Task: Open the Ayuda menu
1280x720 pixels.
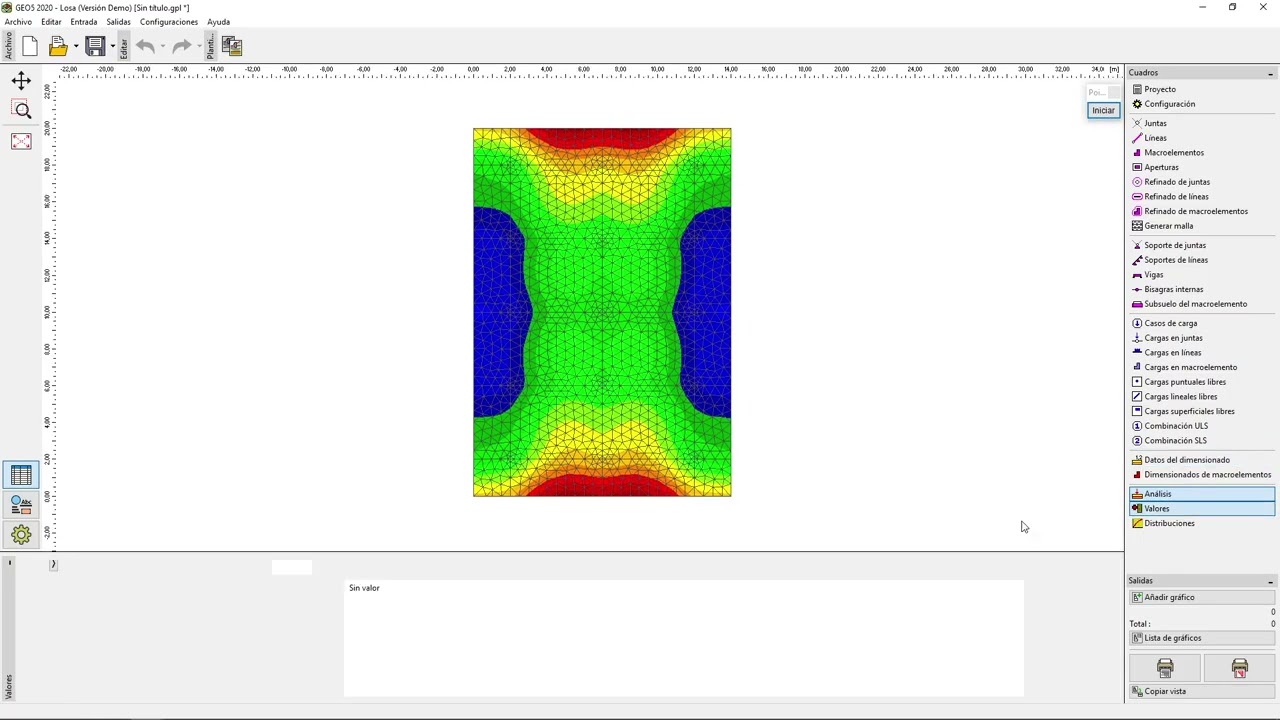Action: point(218,22)
